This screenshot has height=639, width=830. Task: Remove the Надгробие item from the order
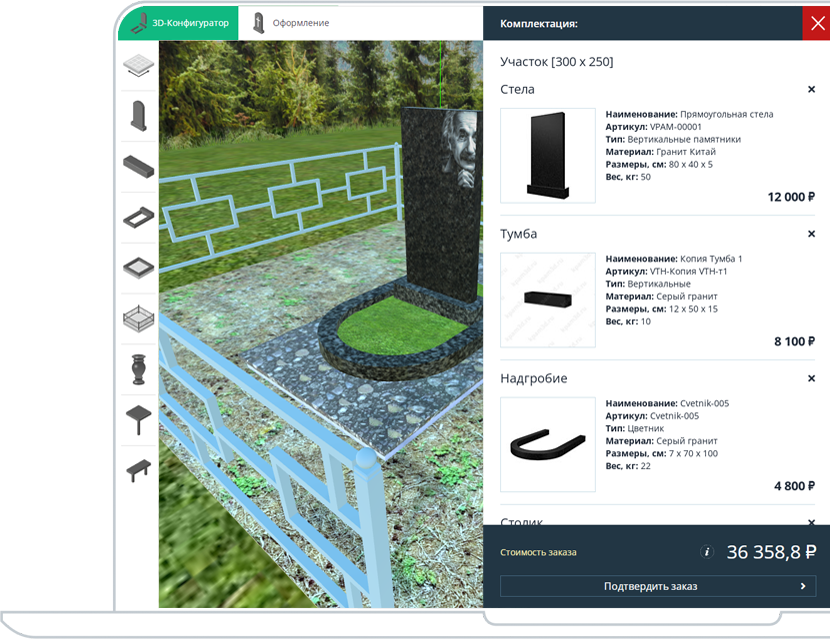pos(812,379)
